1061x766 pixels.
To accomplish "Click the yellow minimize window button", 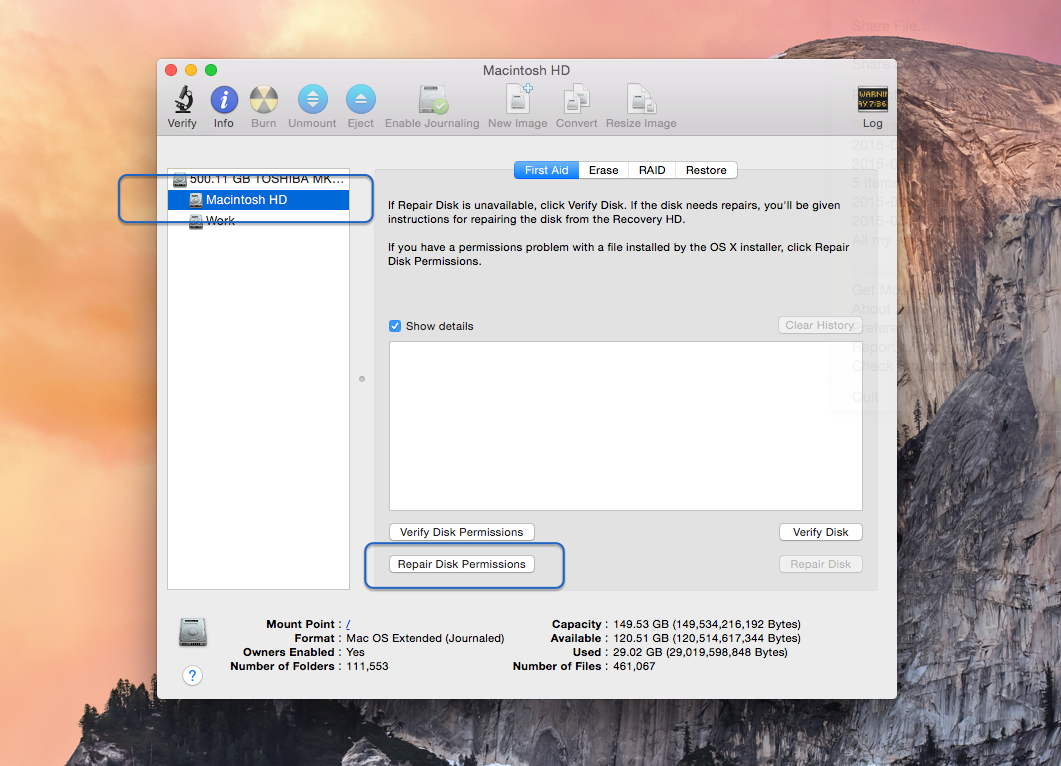I will click(x=191, y=70).
